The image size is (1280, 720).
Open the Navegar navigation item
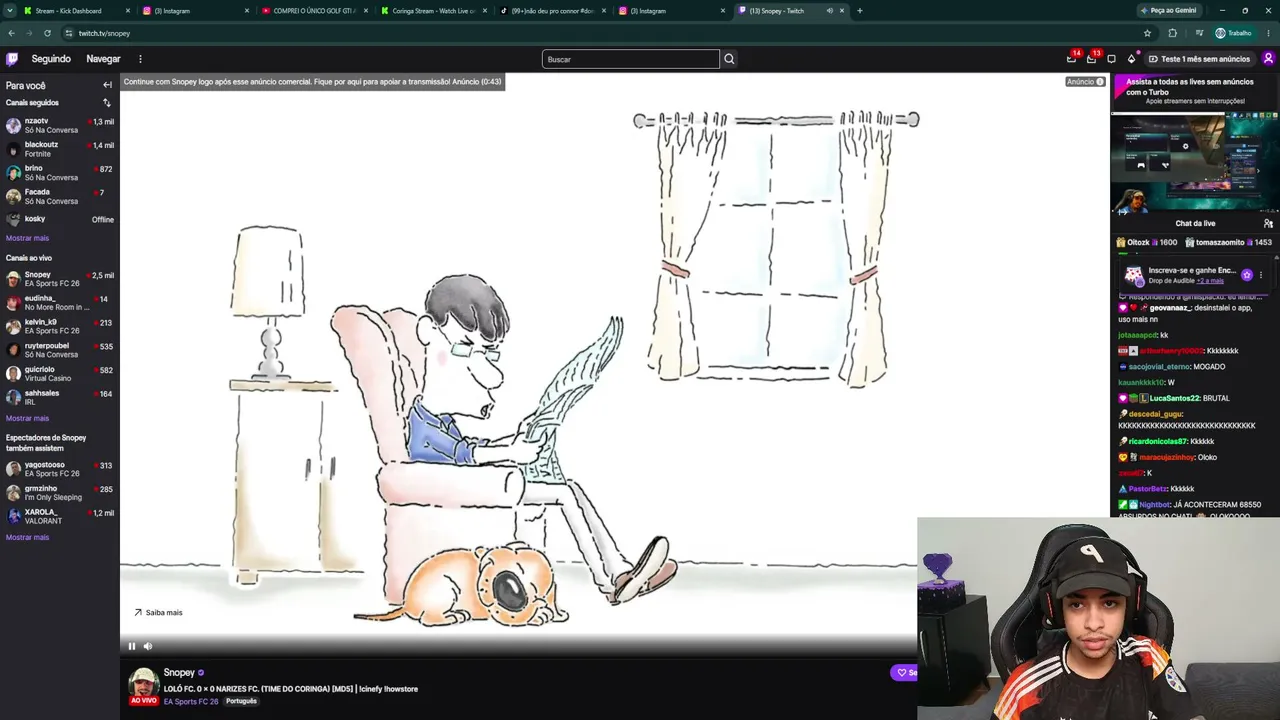point(103,59)
